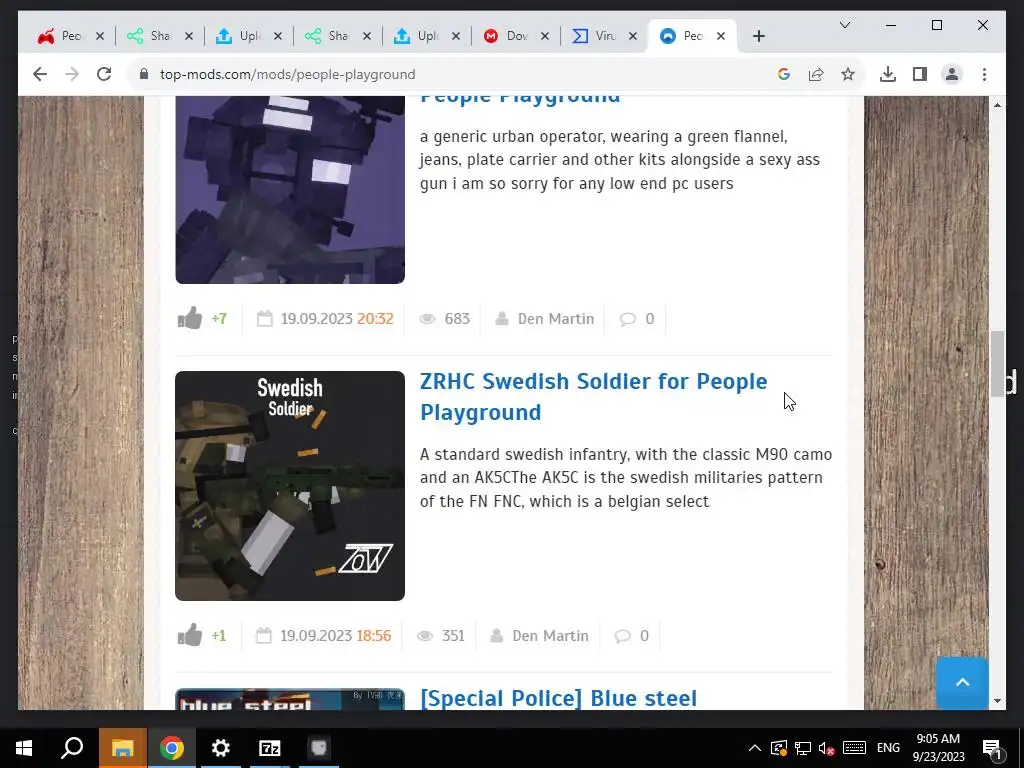Bookmark this page with star icon
This screenshot has height=768, width=1024.
848,74
